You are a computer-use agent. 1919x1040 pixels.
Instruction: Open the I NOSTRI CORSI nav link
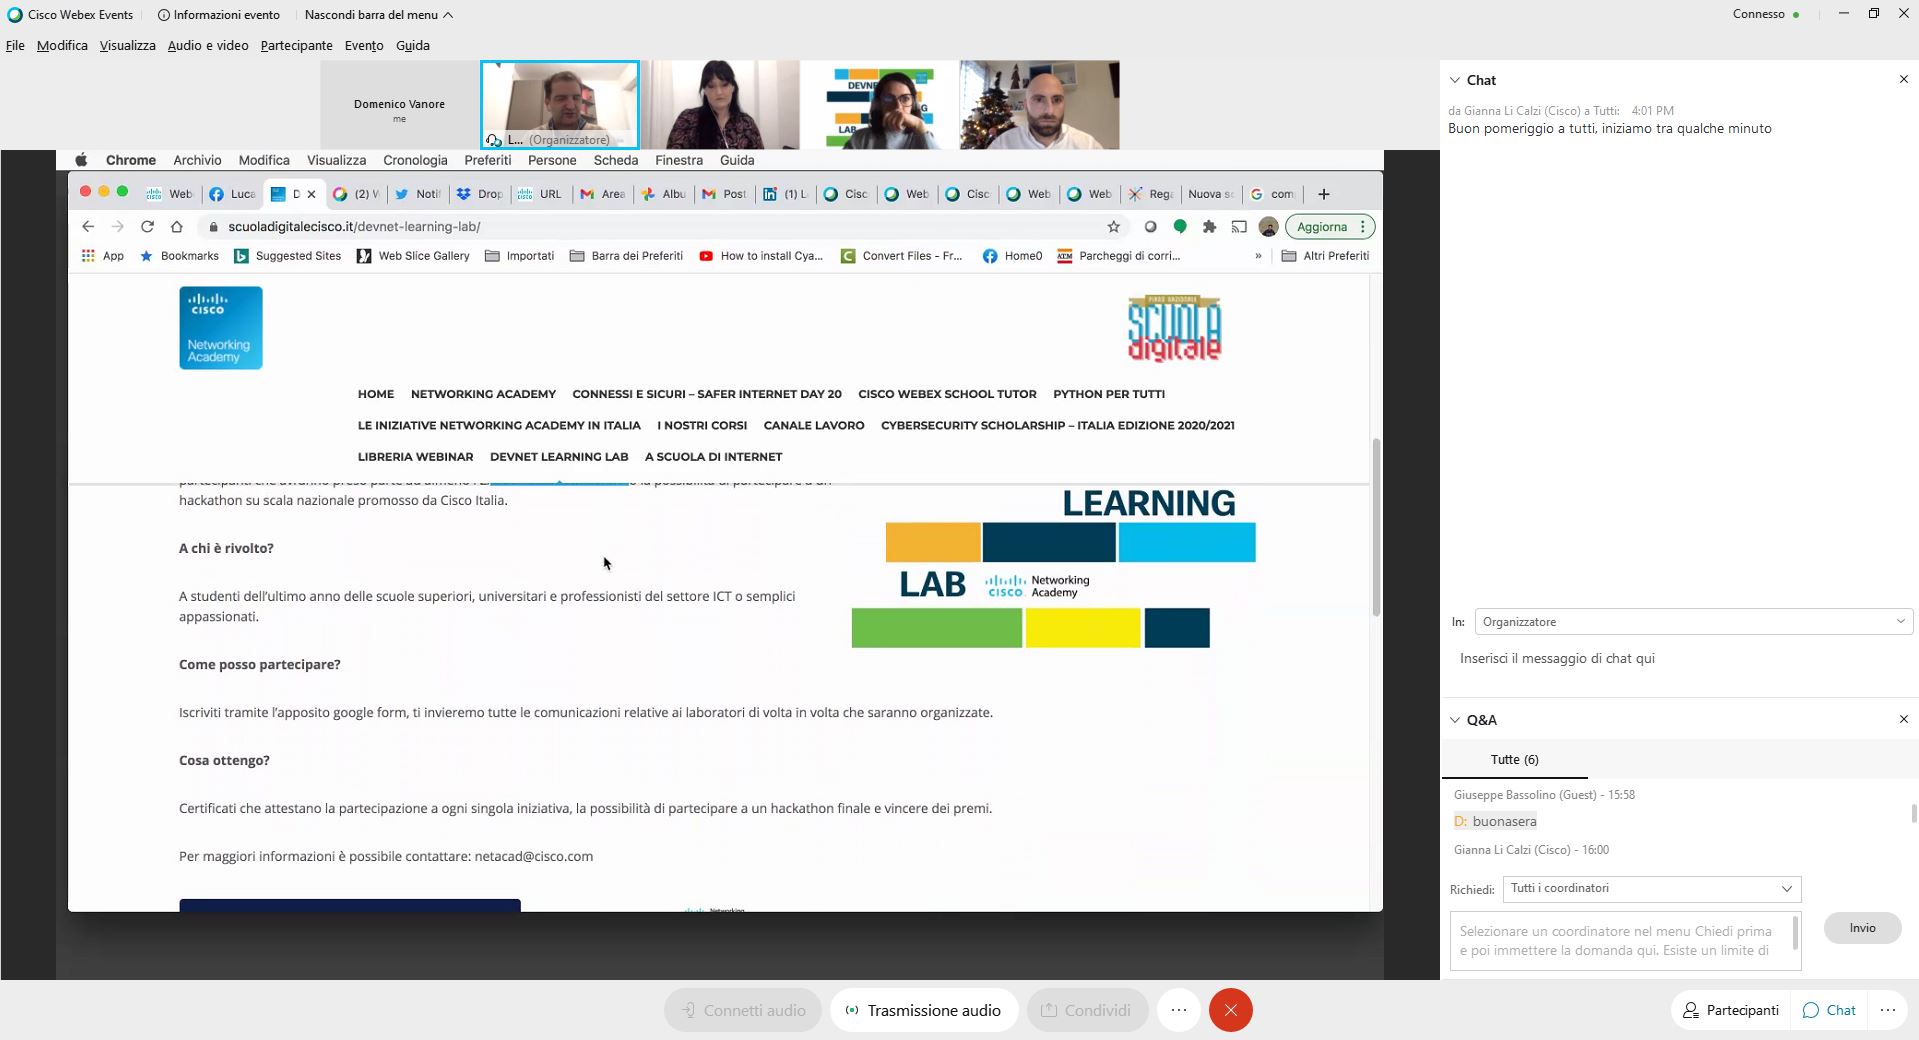pyautogui.click(x=702, y=426)
